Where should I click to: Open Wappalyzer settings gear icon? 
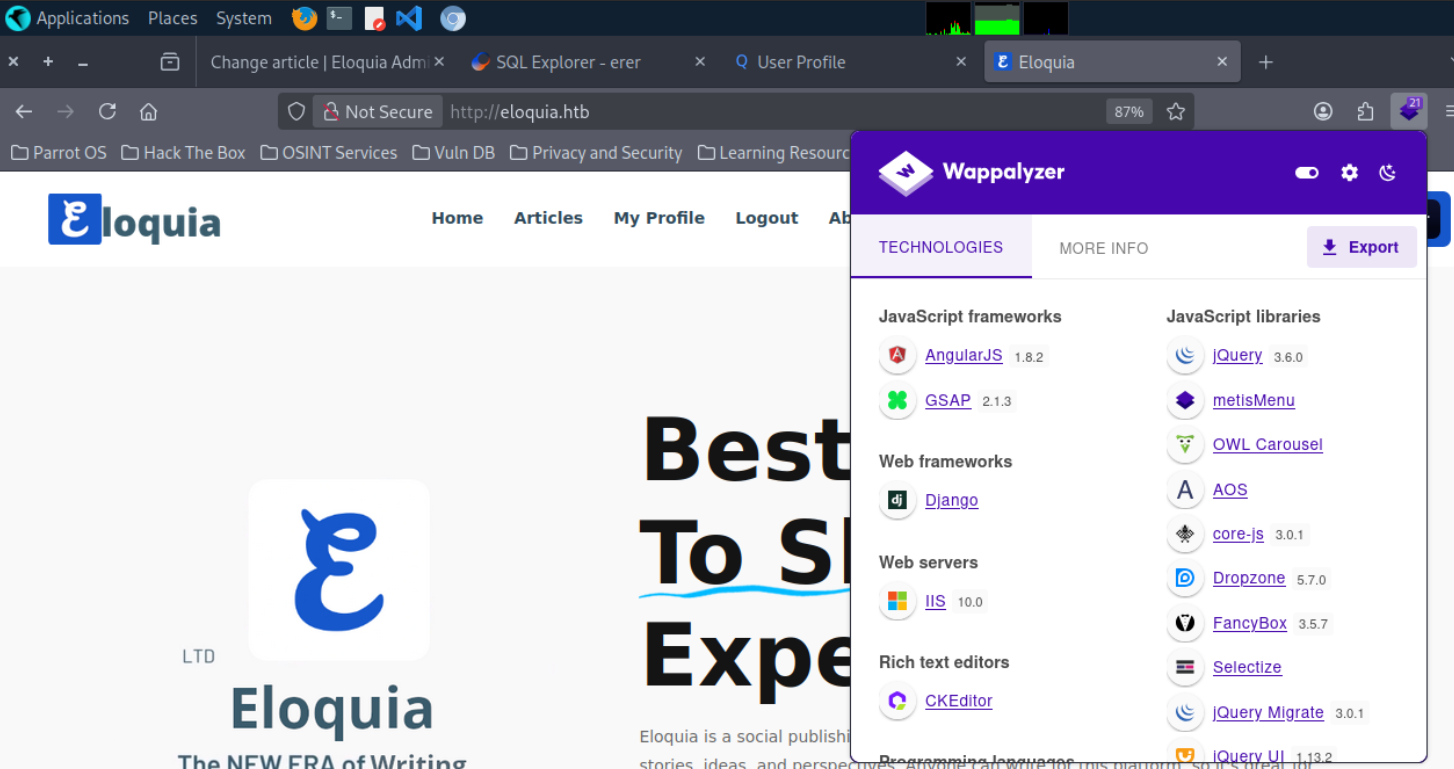click(1349, 173)
